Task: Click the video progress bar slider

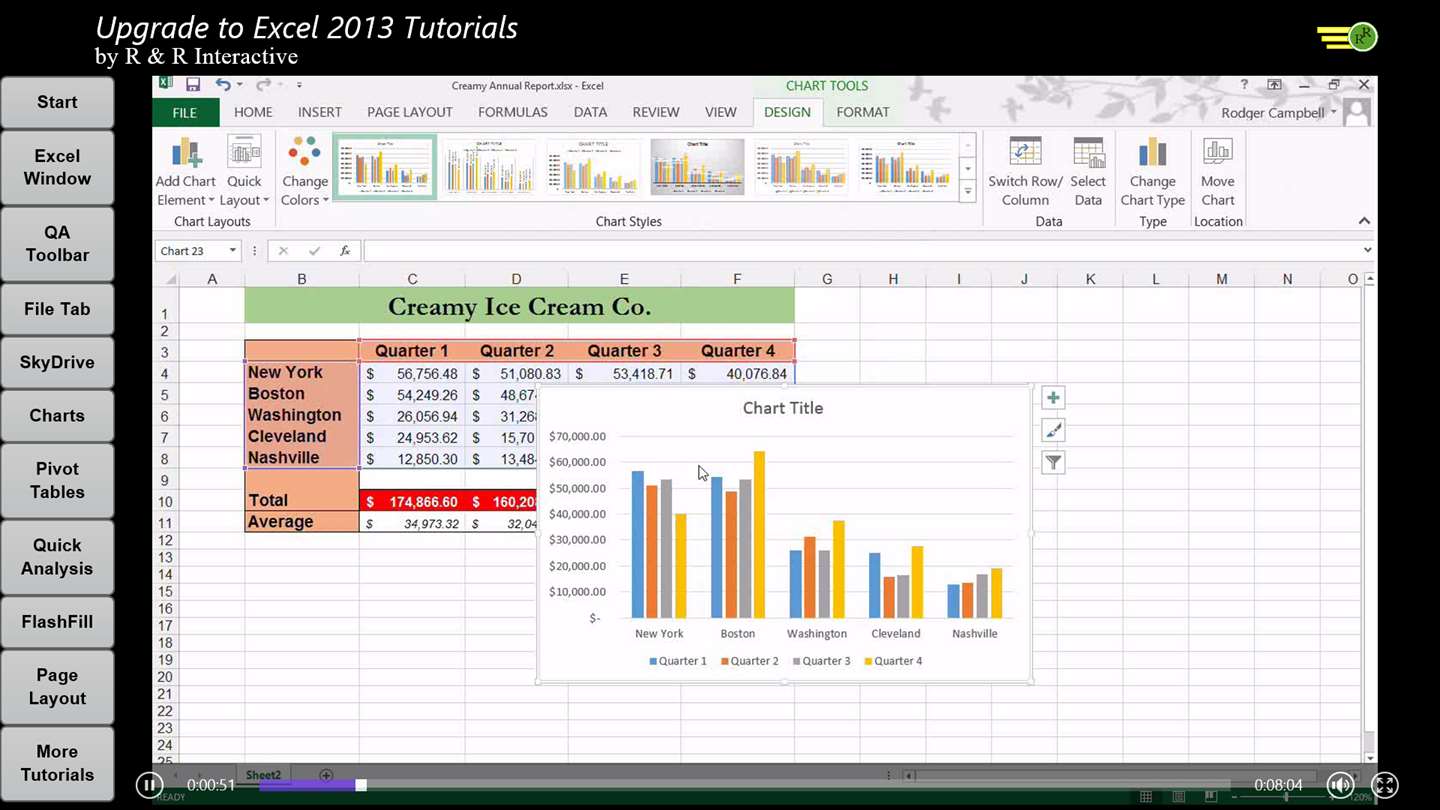Action: coord(361,785)
